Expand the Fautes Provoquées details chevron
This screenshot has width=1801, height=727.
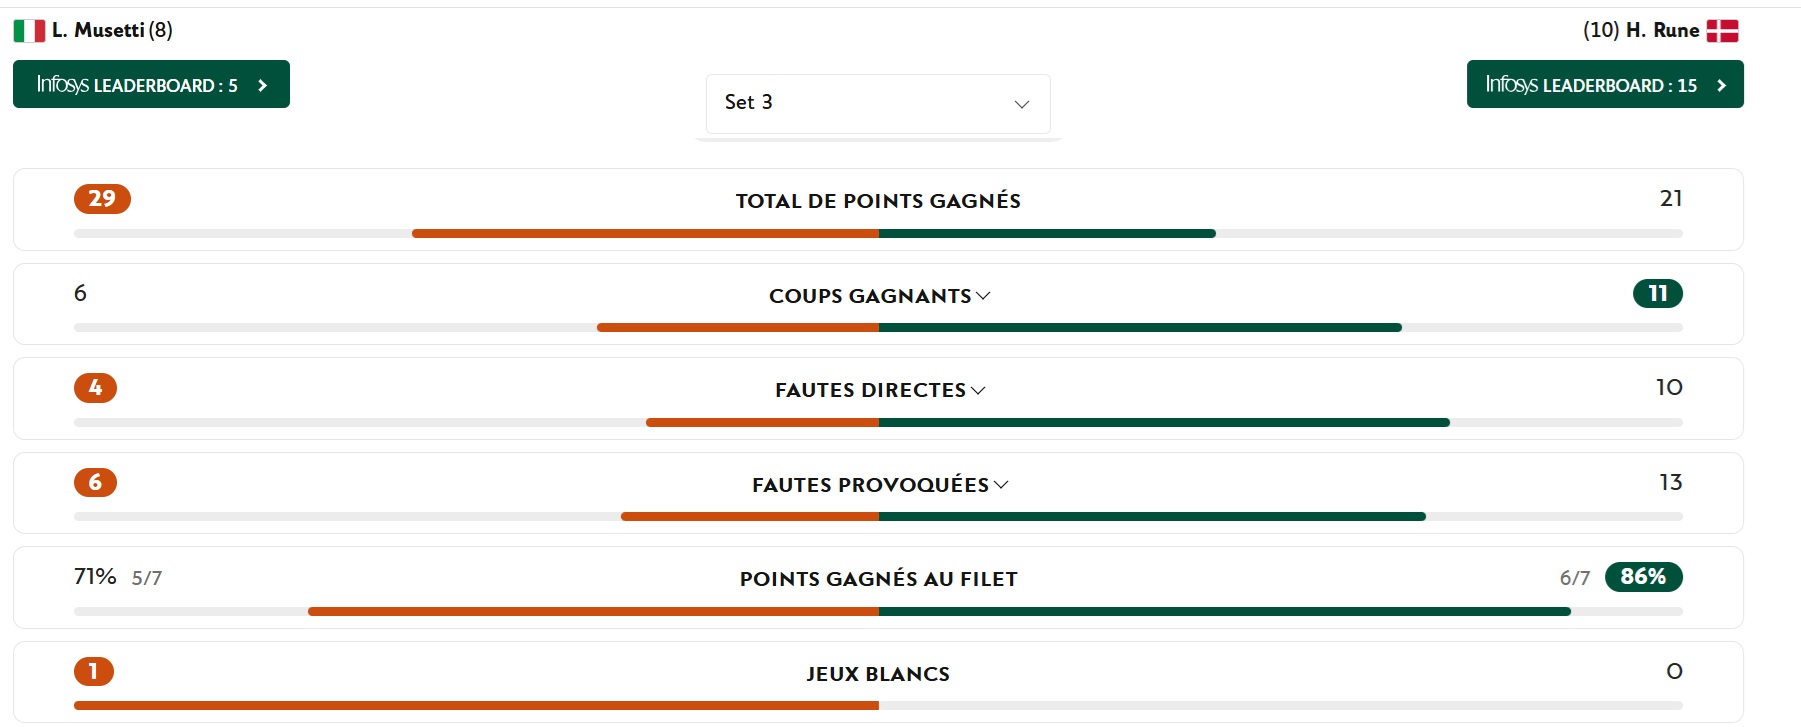pos(1001,485)
